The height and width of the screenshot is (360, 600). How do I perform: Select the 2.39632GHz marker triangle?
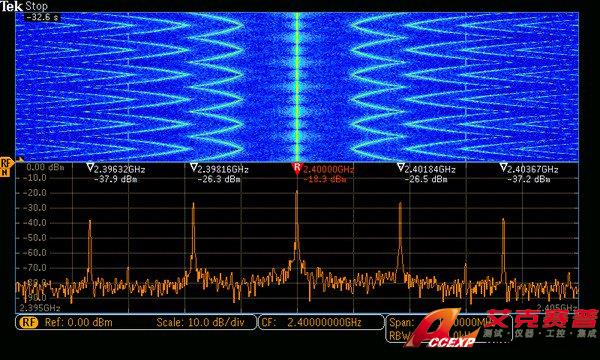click(x=90, y=167)
